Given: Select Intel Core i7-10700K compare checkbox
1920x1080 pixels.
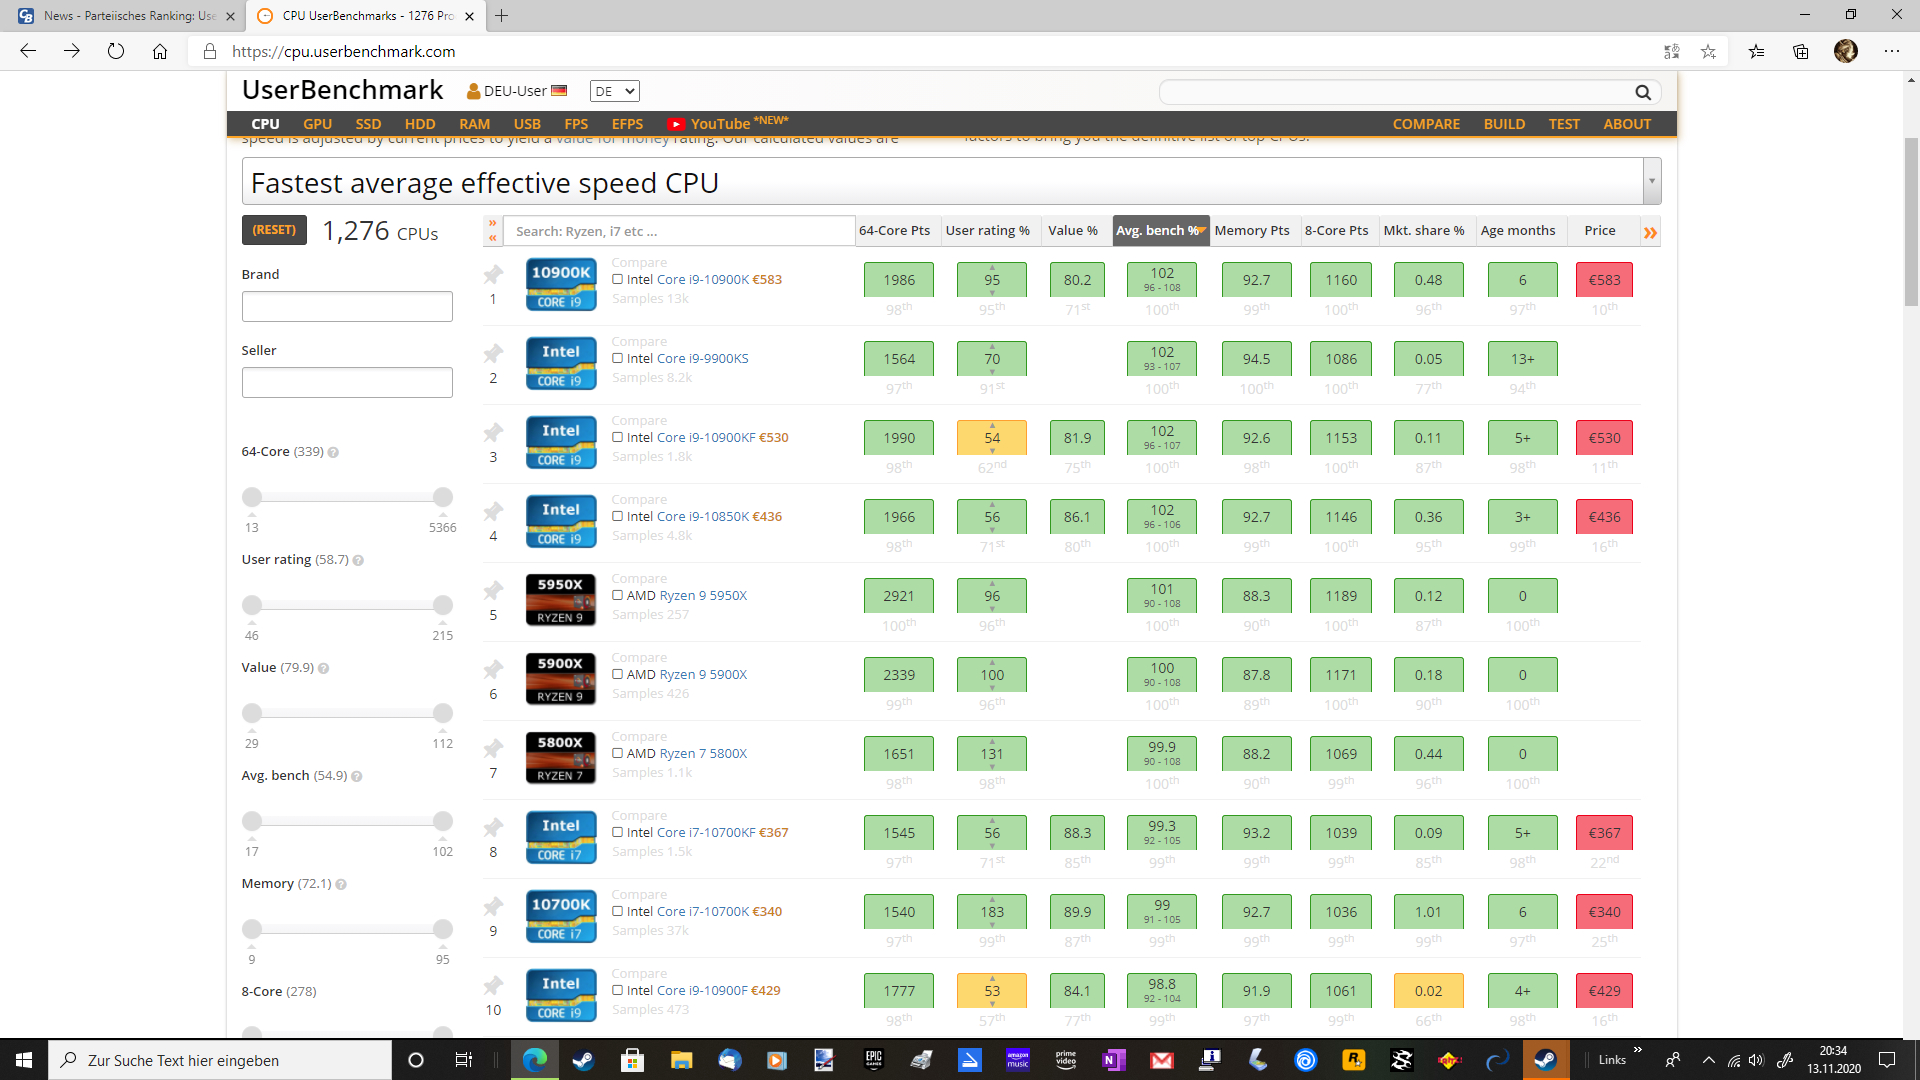Looking at the screenshot, I should pyautogui.click(x=618, y=911).
